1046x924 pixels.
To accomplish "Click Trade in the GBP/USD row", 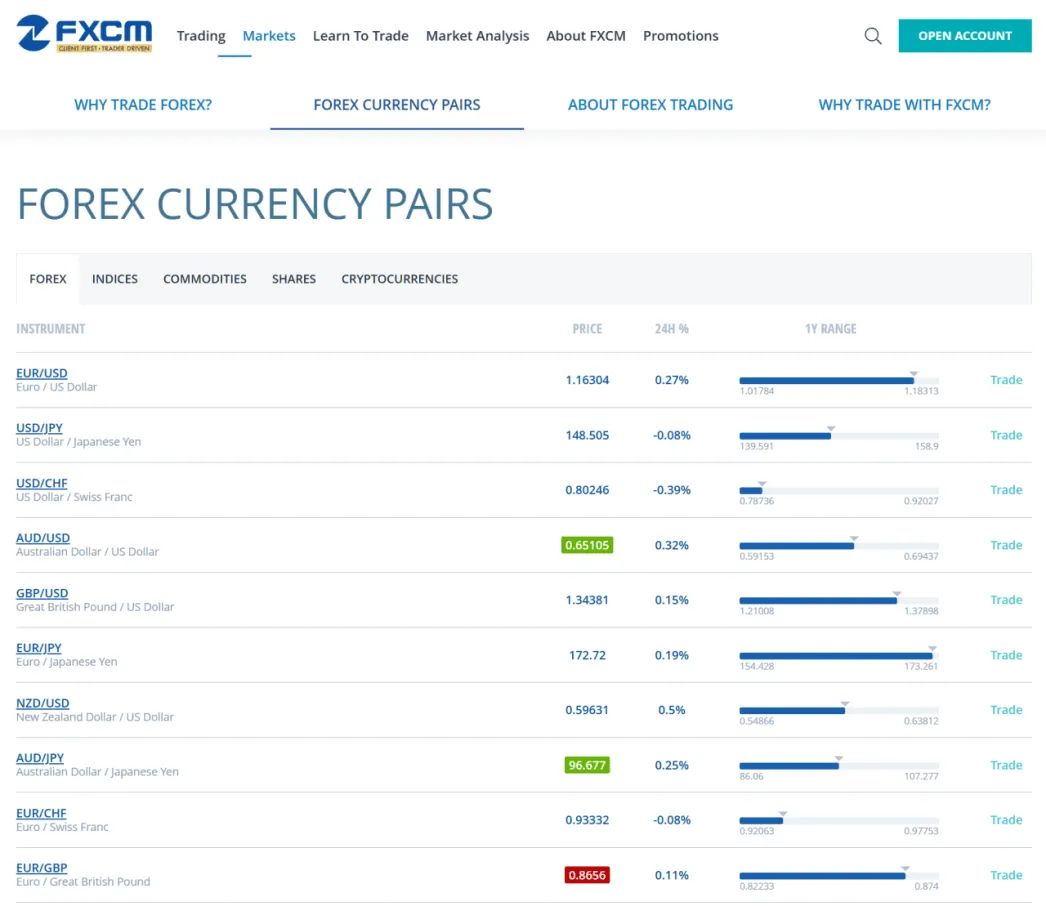I will coord(1006,600).
